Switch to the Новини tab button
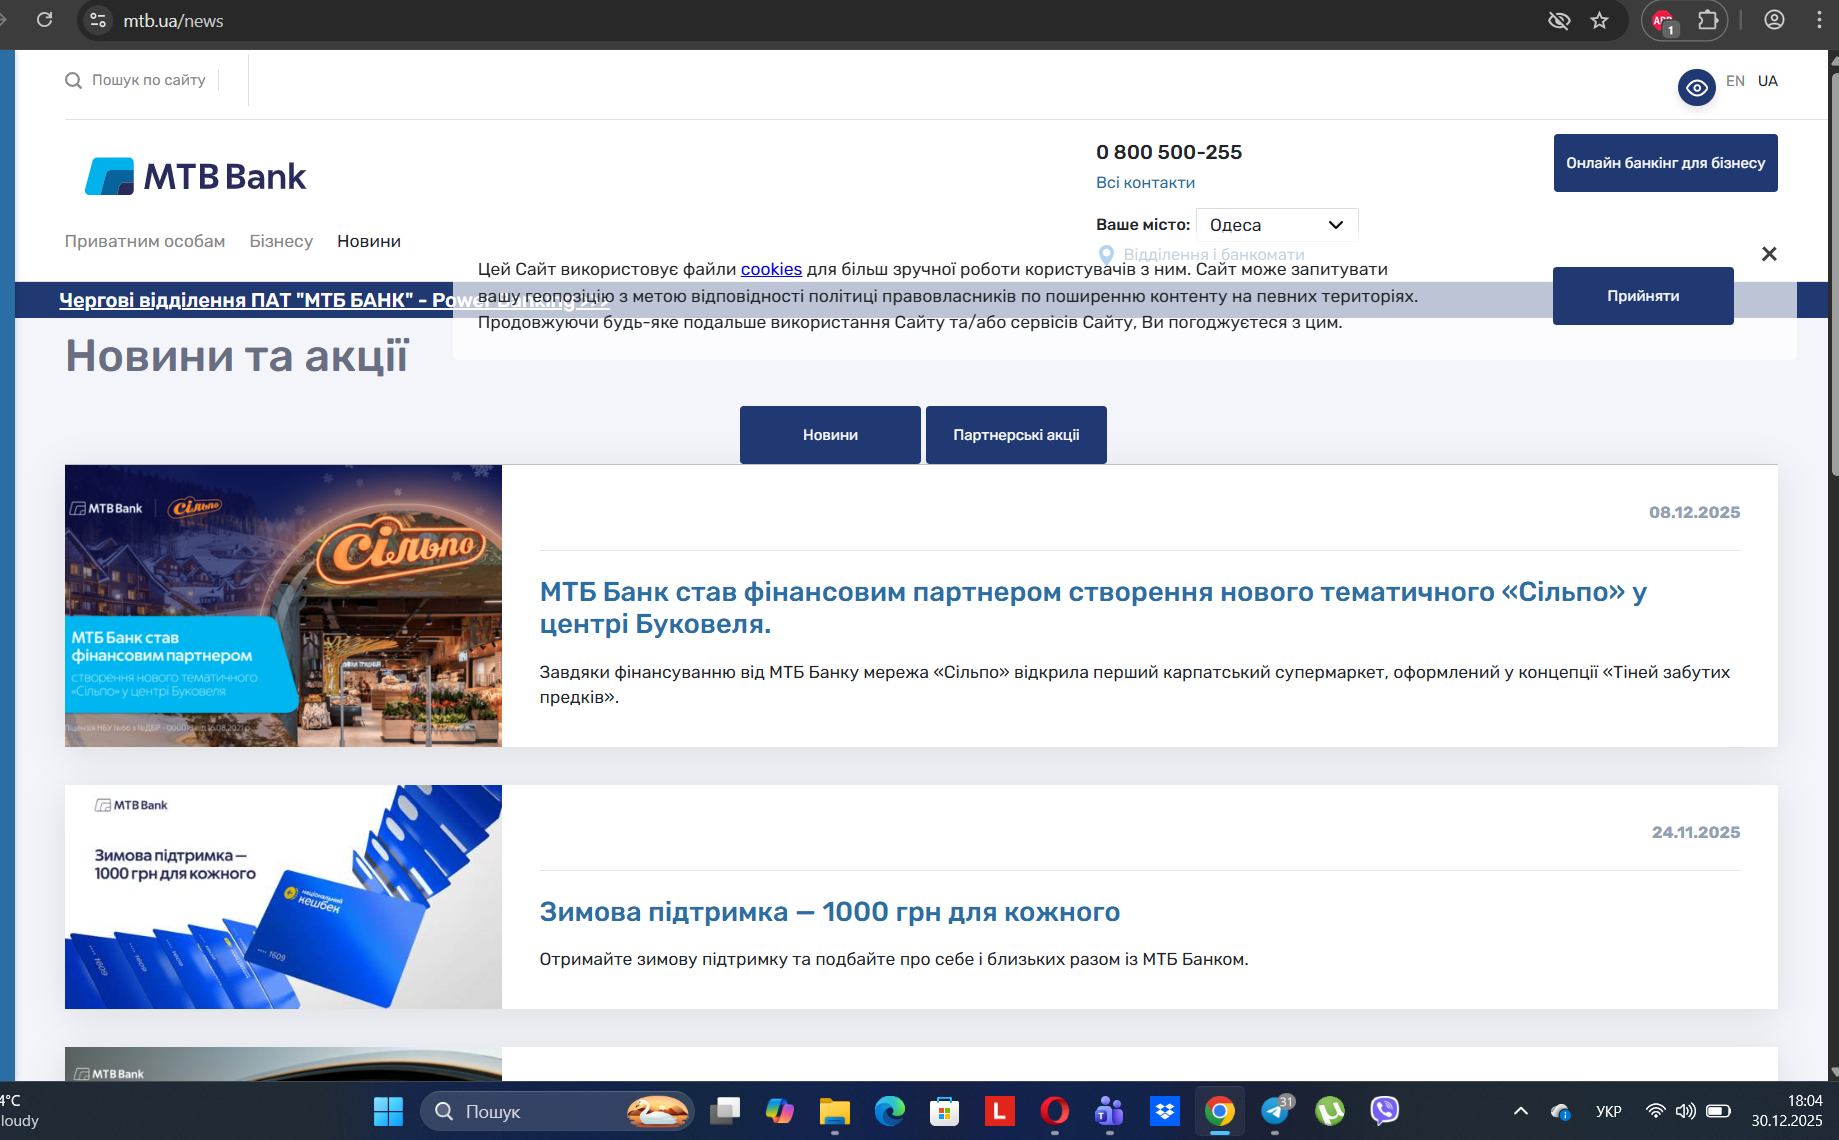 point(830,435)
